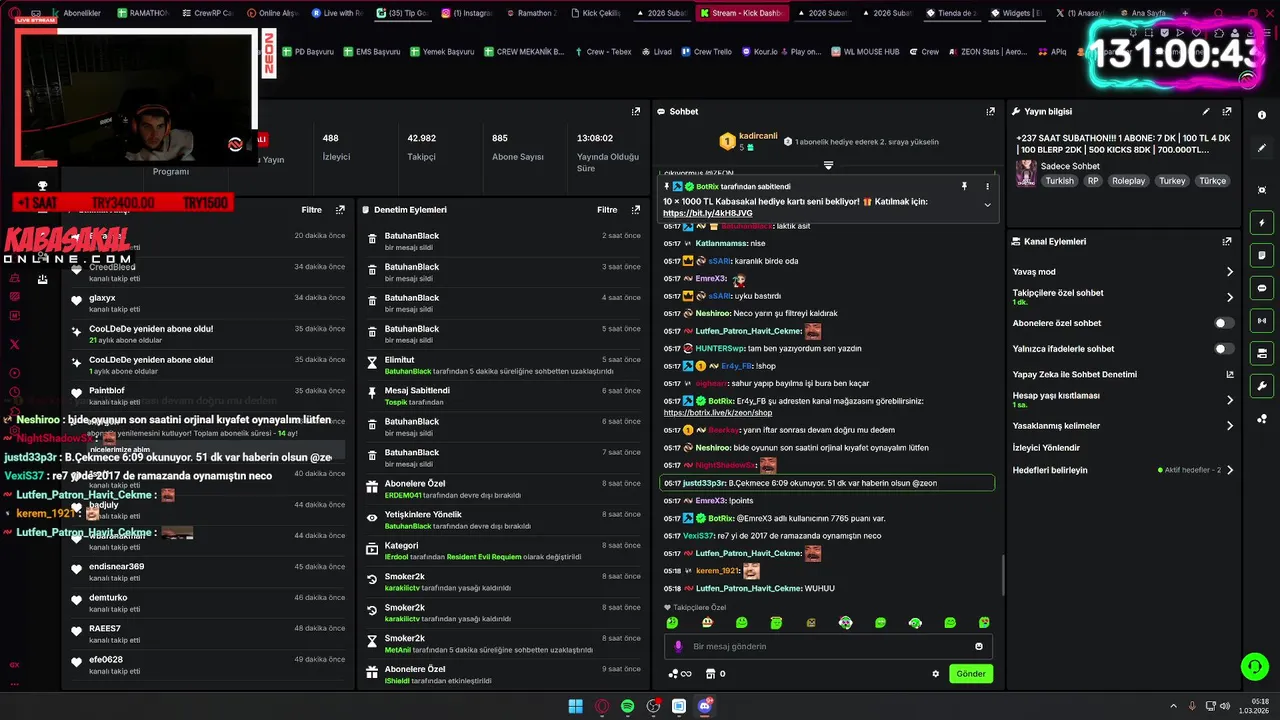The height and width of the screenshot is (720, 1280).
Task: Open Filtre in the activity feed panel
Action: (311, 210)
